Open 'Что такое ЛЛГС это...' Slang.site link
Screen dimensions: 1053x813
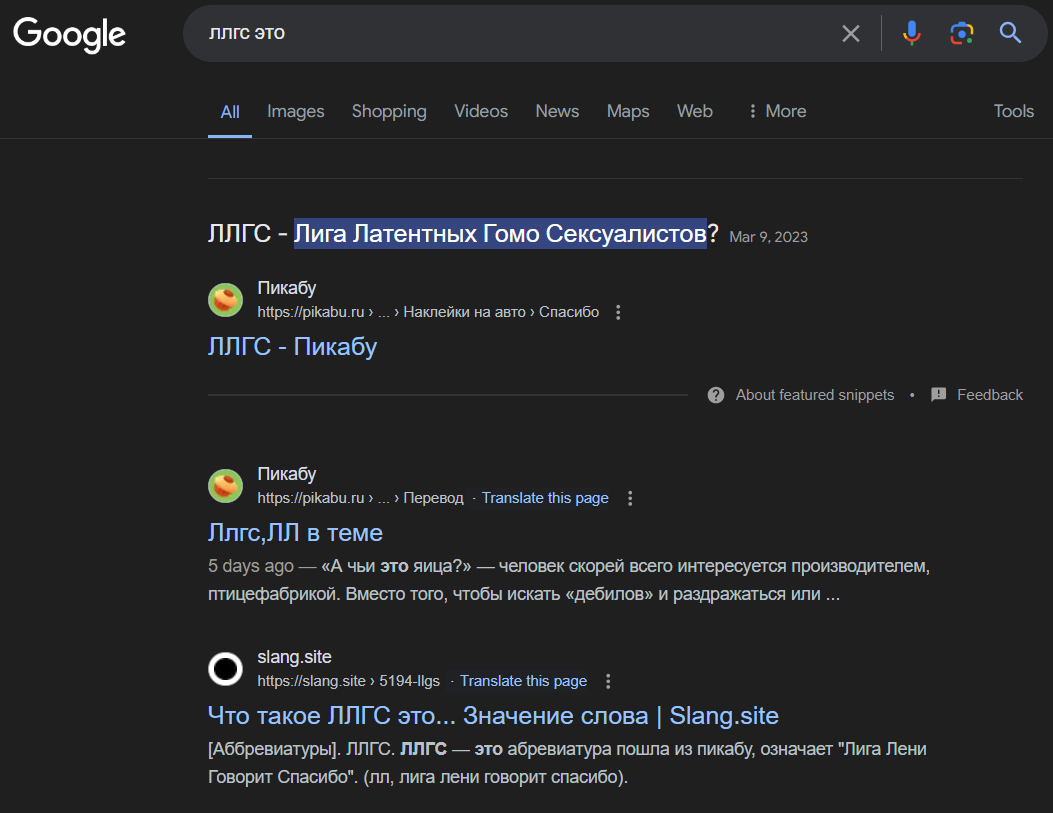[493, 716]
